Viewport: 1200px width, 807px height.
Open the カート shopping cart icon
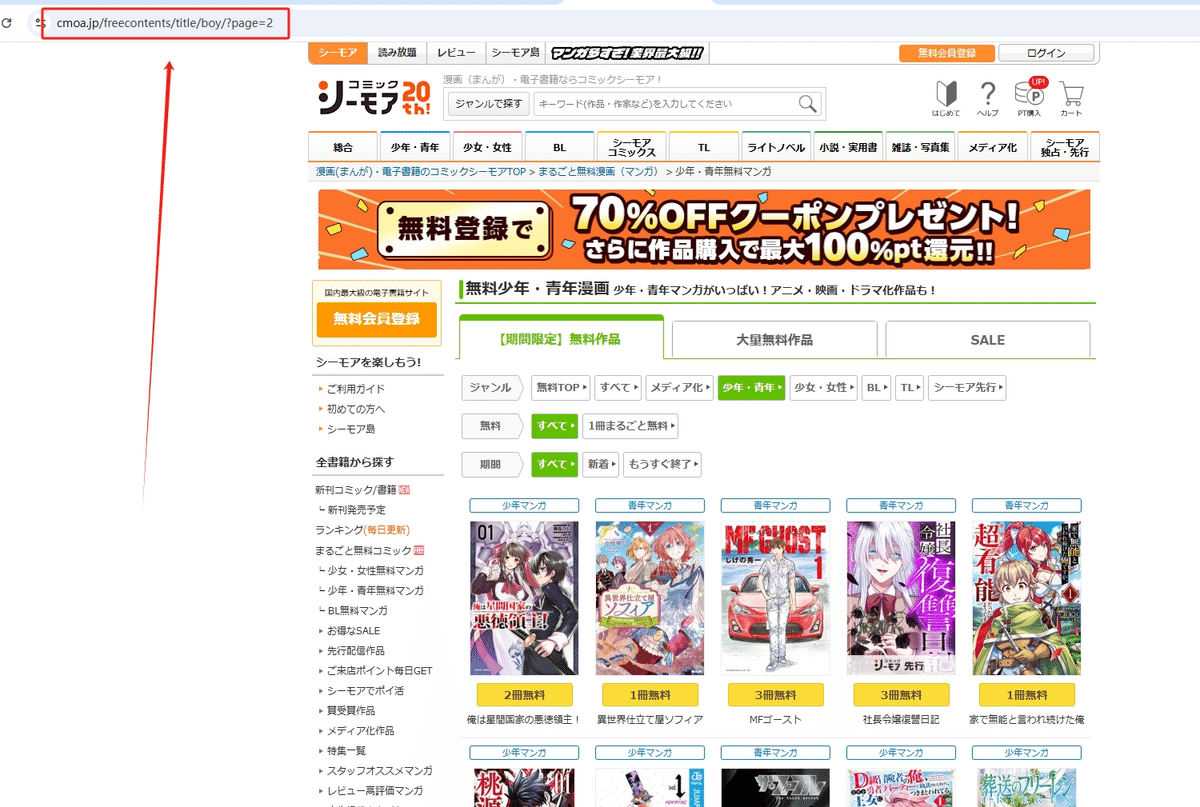[x=1071, y=99]
